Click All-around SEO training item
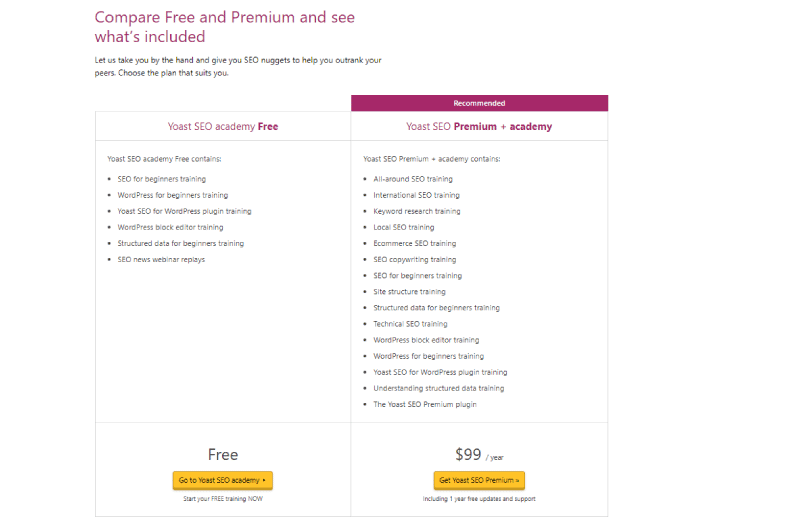Viewport: 800px width, 530px height. (x=413, y=179)
